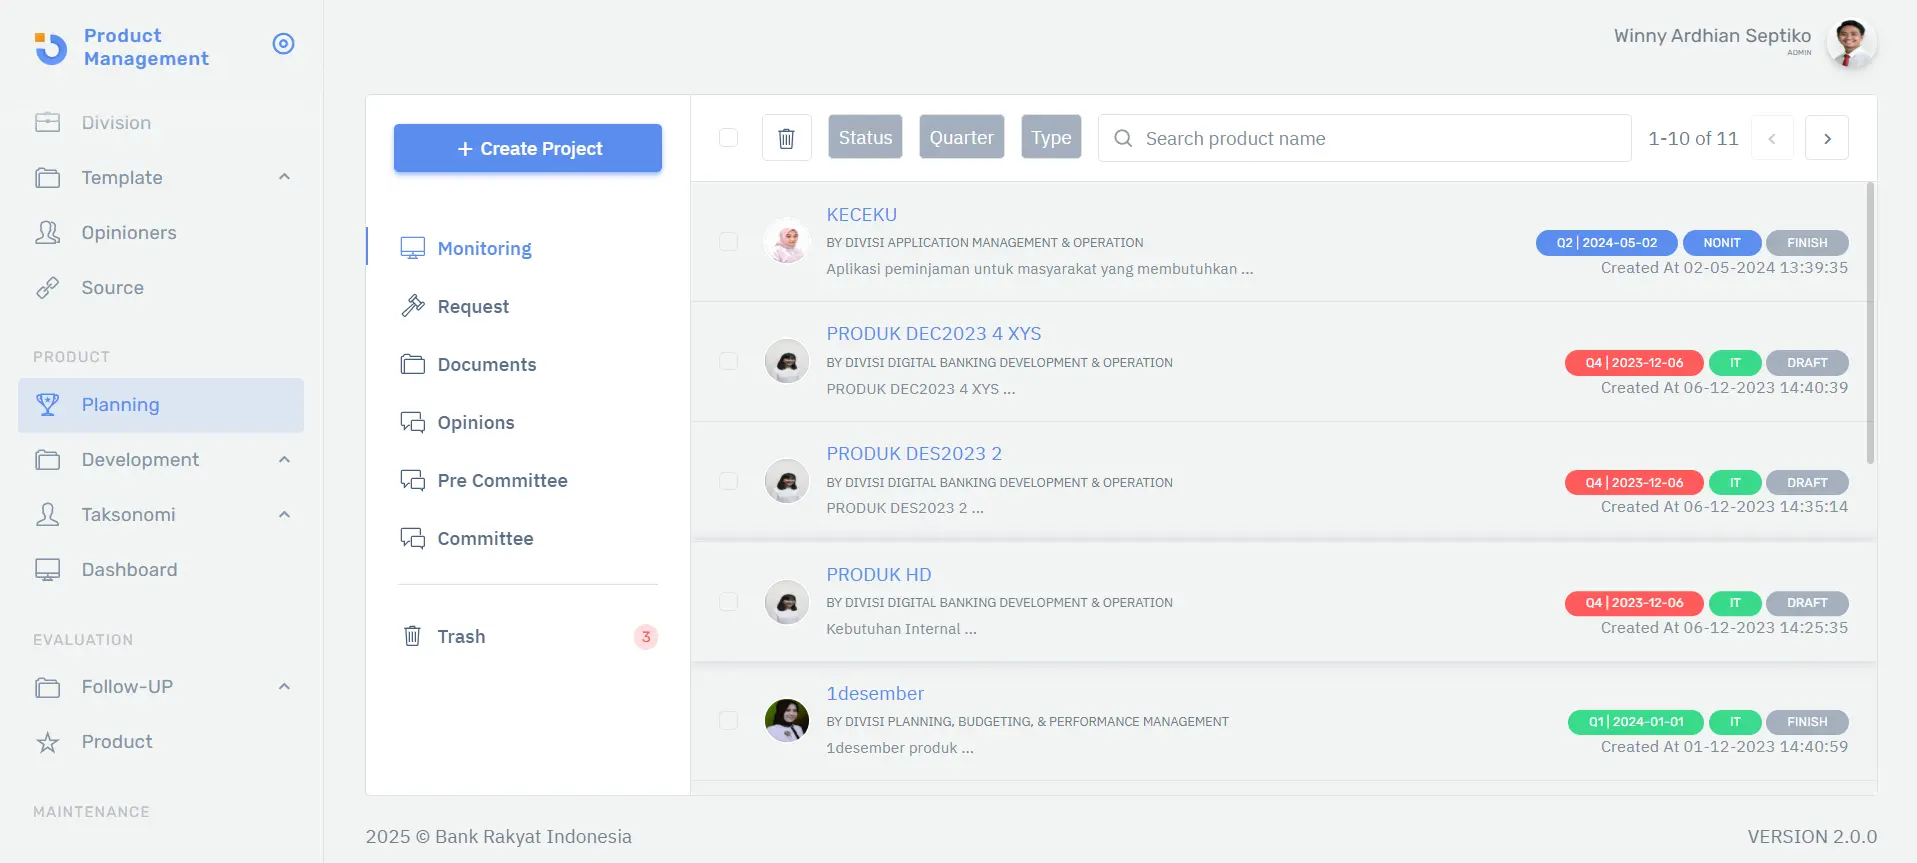Image resolution: width=1917 pixels, height=863 pixels.
Task: Check the KECEKU project checkbox
Action: coord(728,242)
